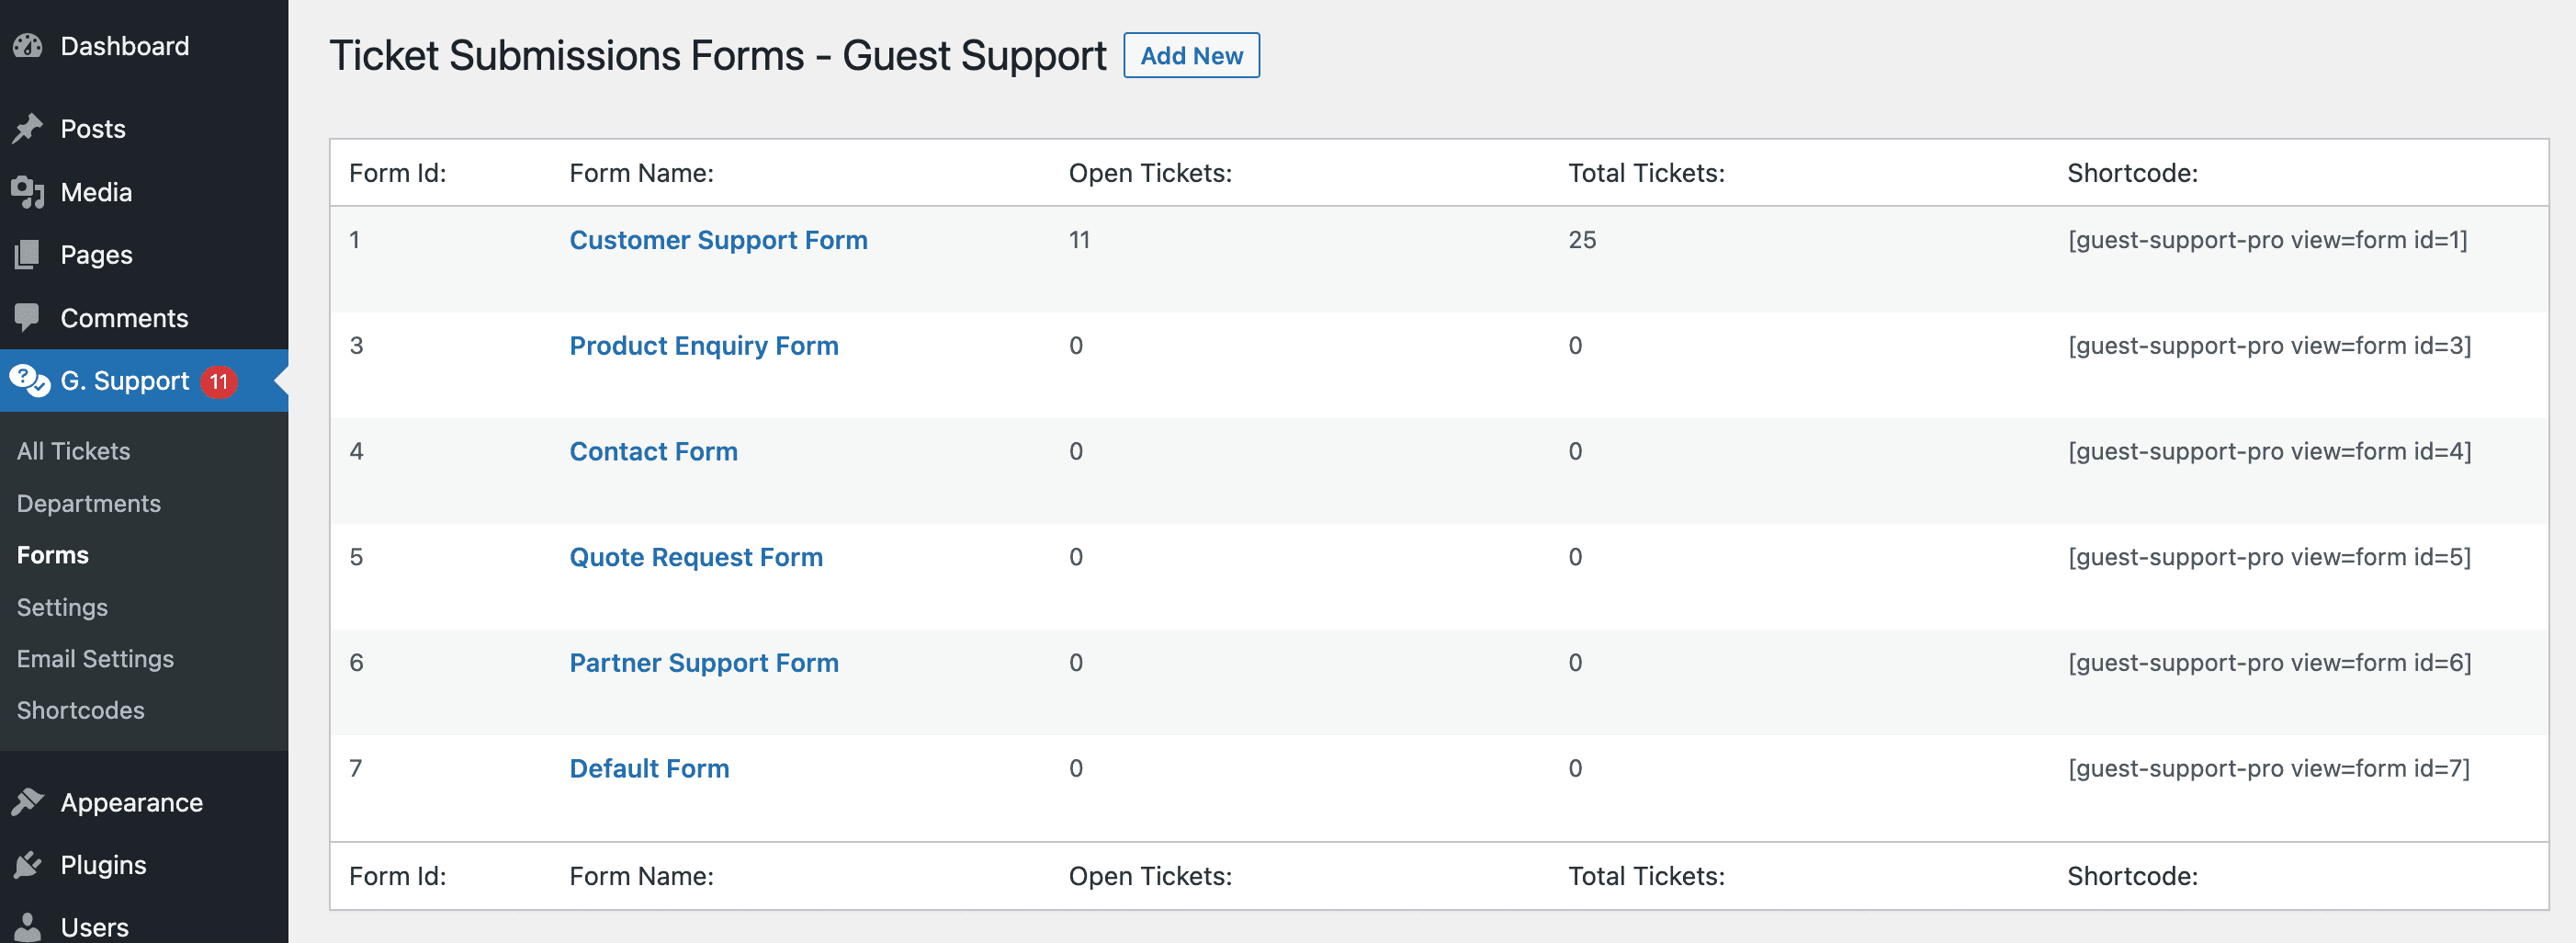The height and width of the screenshot is (943, 2576).
Task: Open the Customer Support Form link
Action: pos(718,240)
